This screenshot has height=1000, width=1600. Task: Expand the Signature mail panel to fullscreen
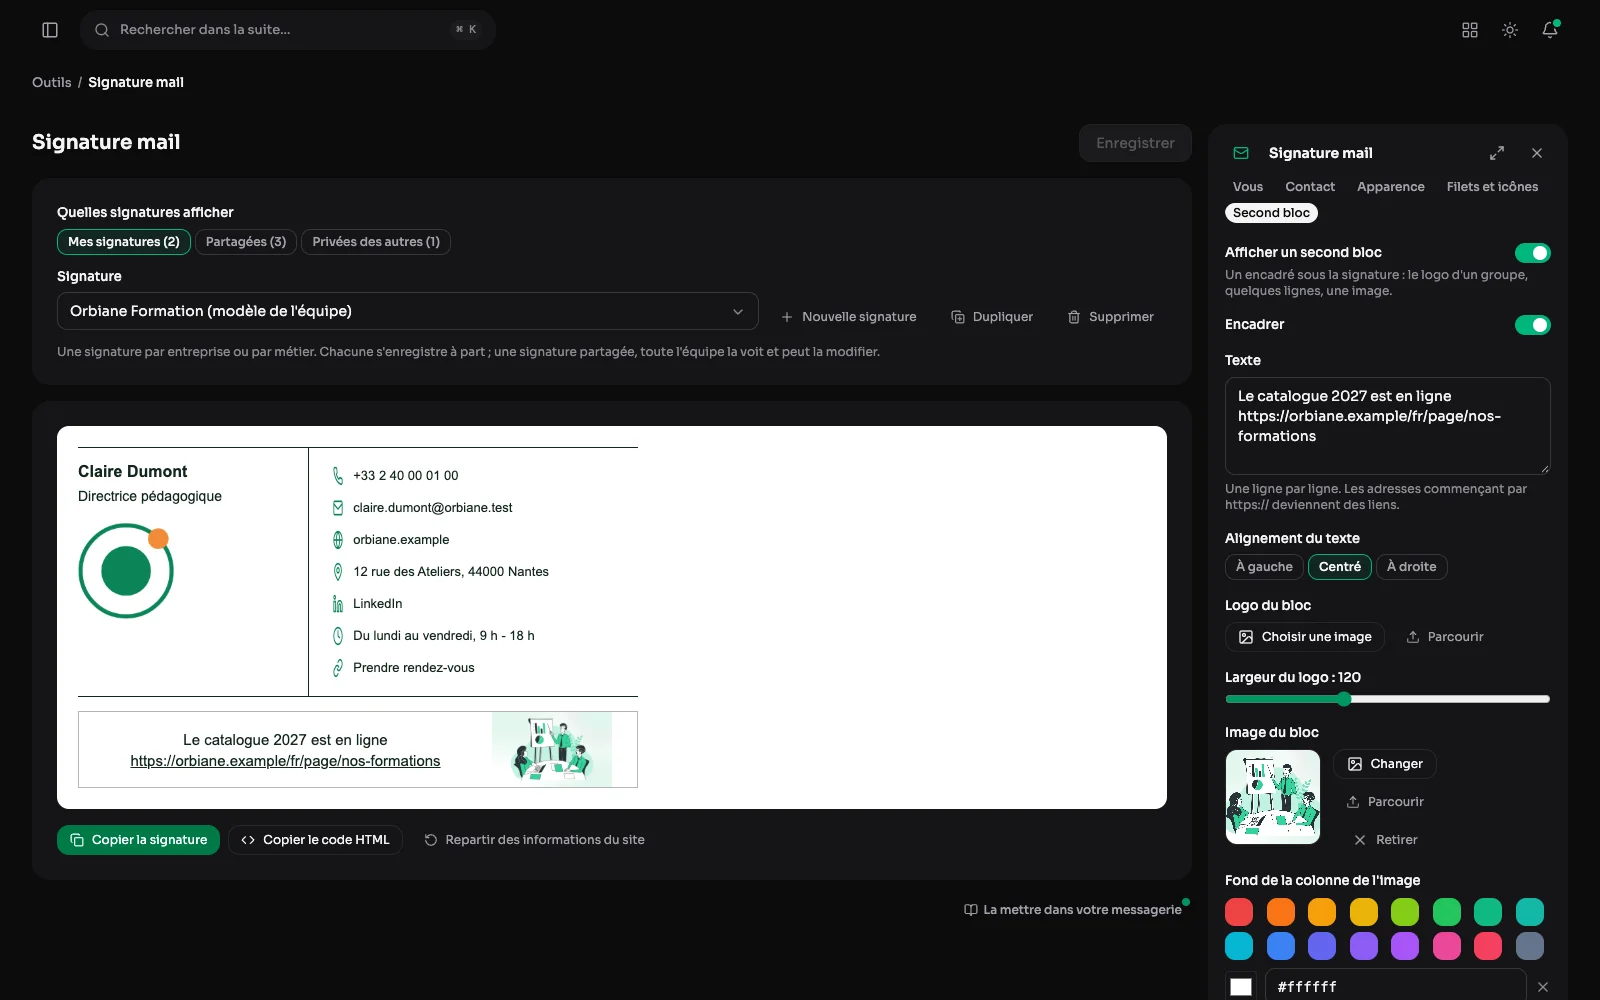[x=1497, y=153]
